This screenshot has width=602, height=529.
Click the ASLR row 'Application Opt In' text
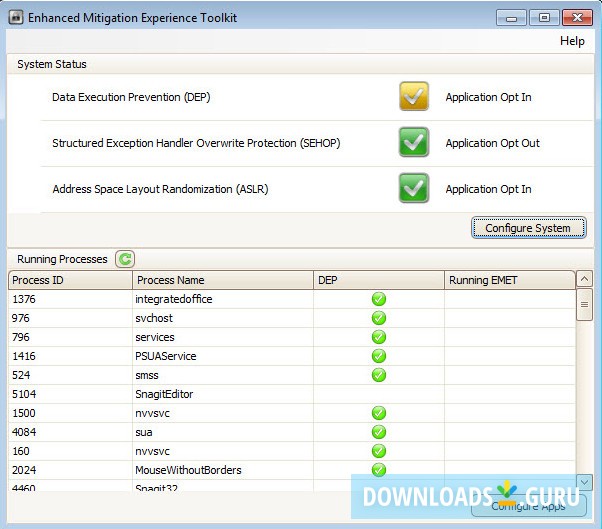488,189
